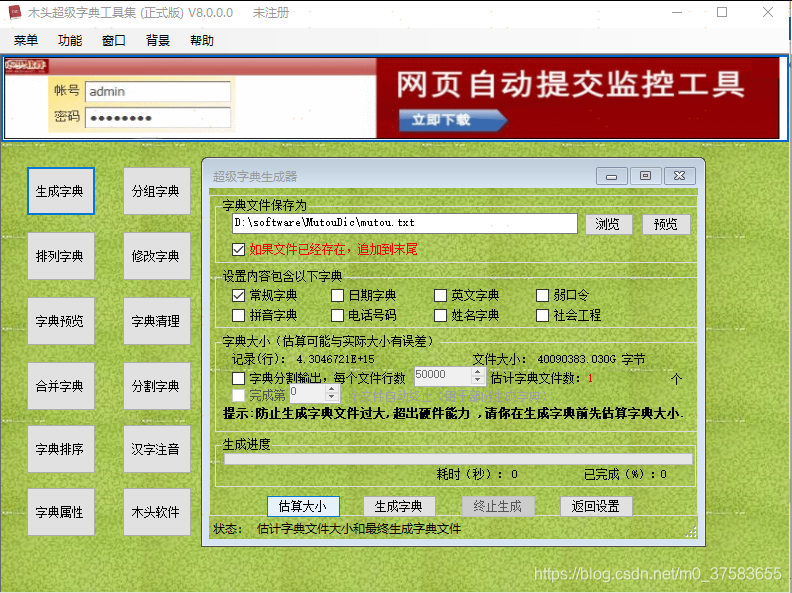The height and width of the screenshot is (593, 792).
Task: Open the 排列字典 tool
Action: pyautogui.click(x=61, y=256)
